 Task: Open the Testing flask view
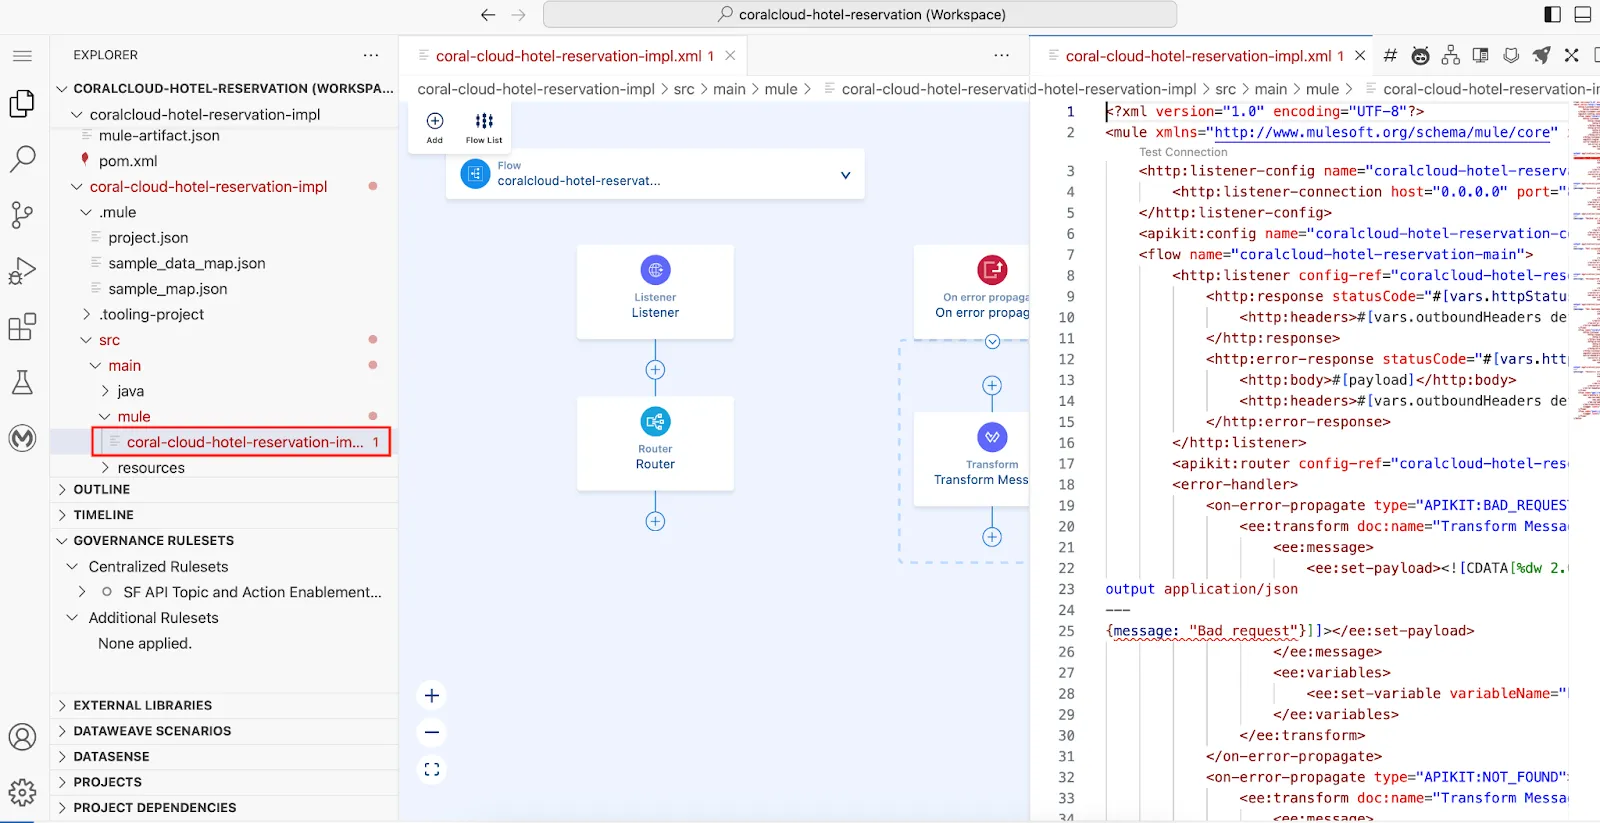[x=22, y=382]
